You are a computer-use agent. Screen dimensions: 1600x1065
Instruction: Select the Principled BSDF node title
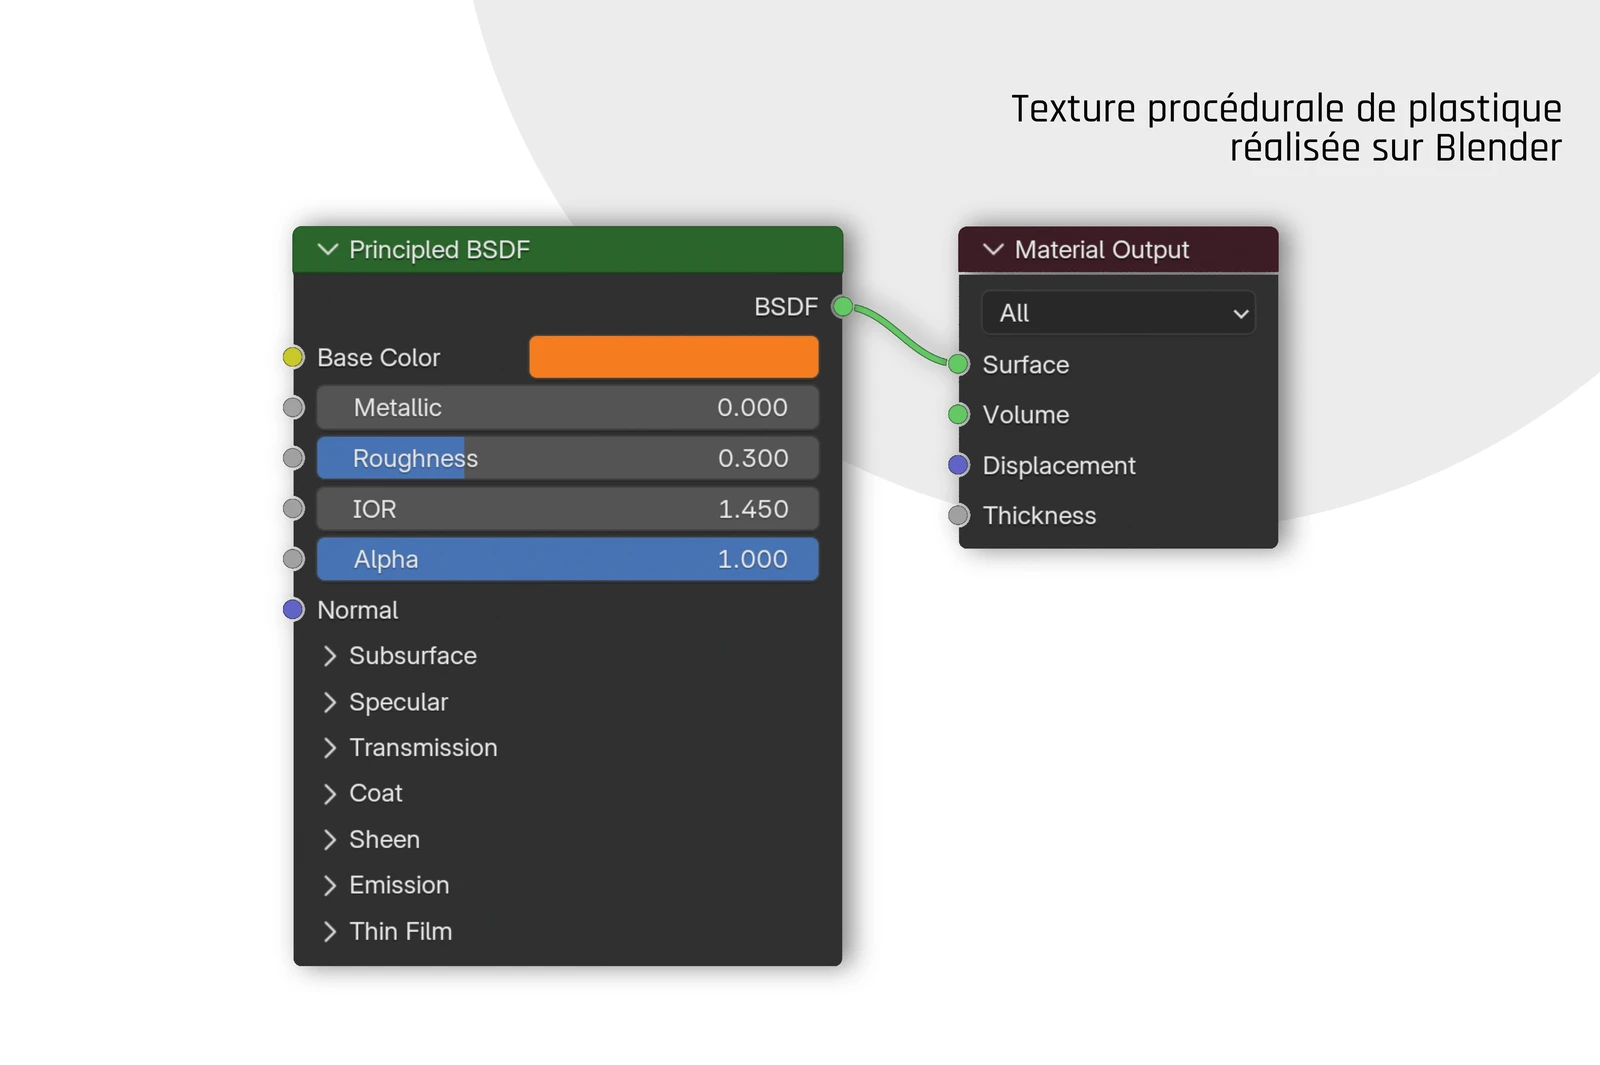click(439, 250)
